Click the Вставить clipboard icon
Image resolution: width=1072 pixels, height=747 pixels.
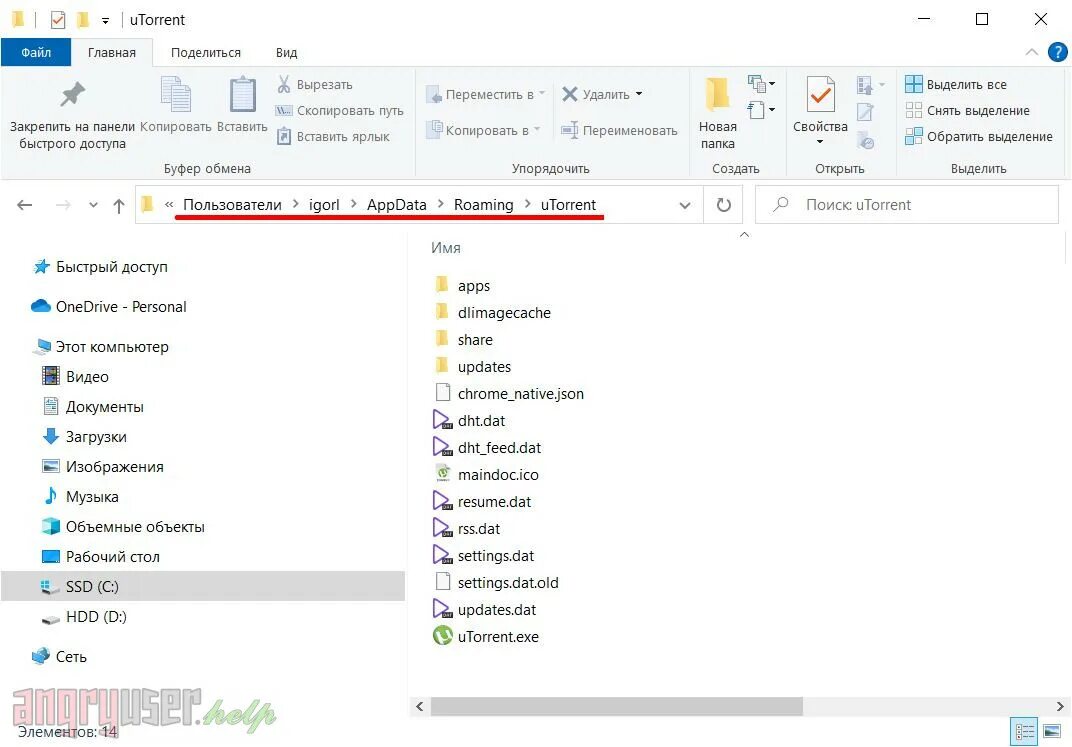(x=242, y=94)
